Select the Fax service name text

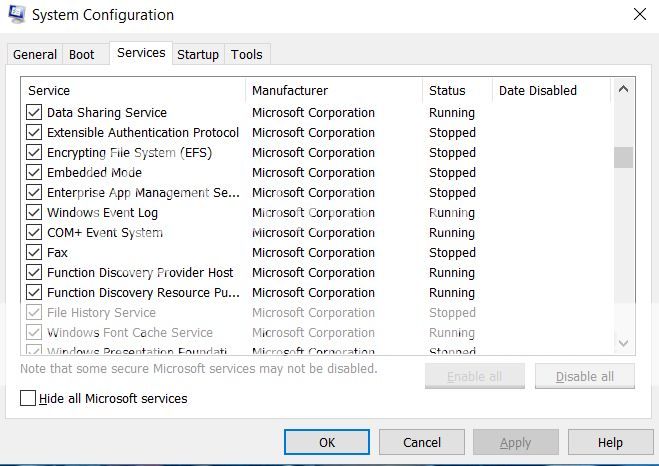point(57,253)
